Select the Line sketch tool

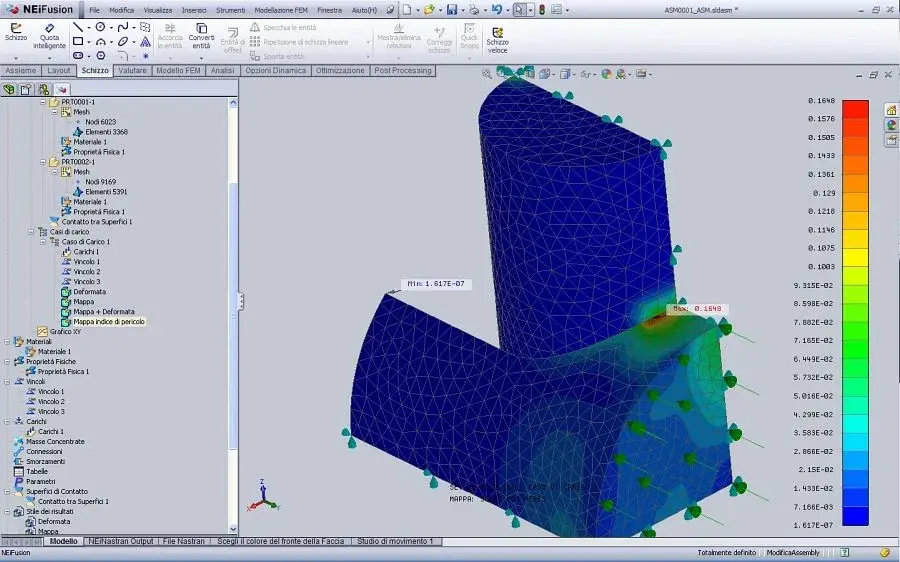pos(77,27)
